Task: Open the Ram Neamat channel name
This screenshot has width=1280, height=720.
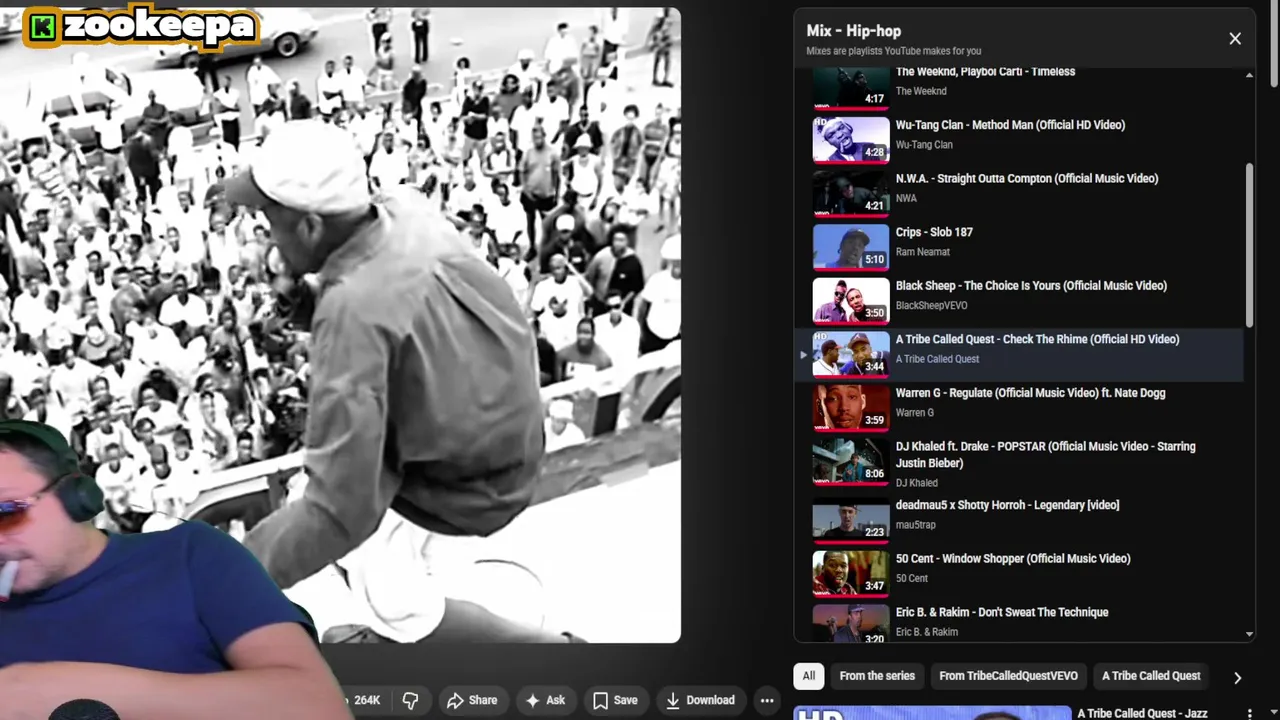Action: pos(922,252)
